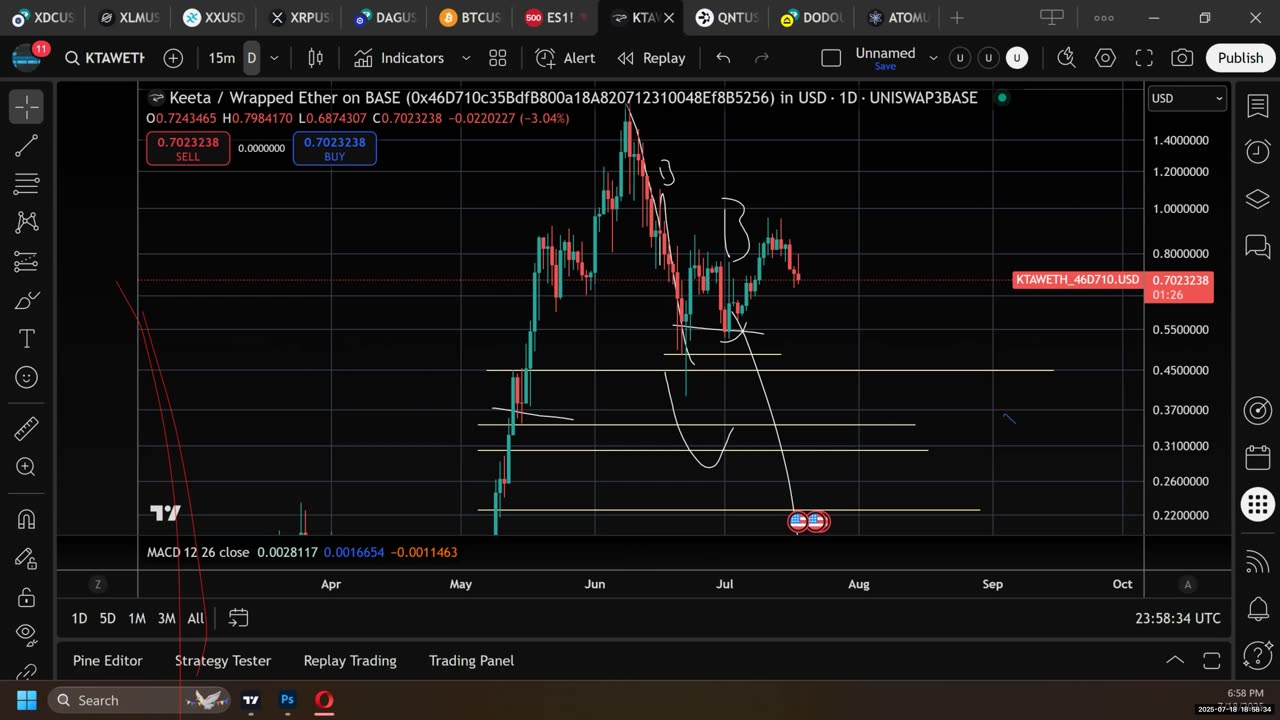The image size is (1280, 720).
Task: Add symbol to compare with plus button
Action: pos(173,58)
